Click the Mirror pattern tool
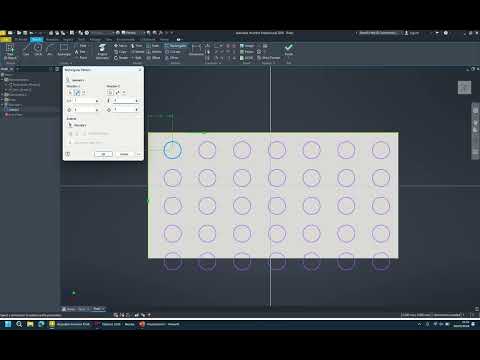 (172, 58)
